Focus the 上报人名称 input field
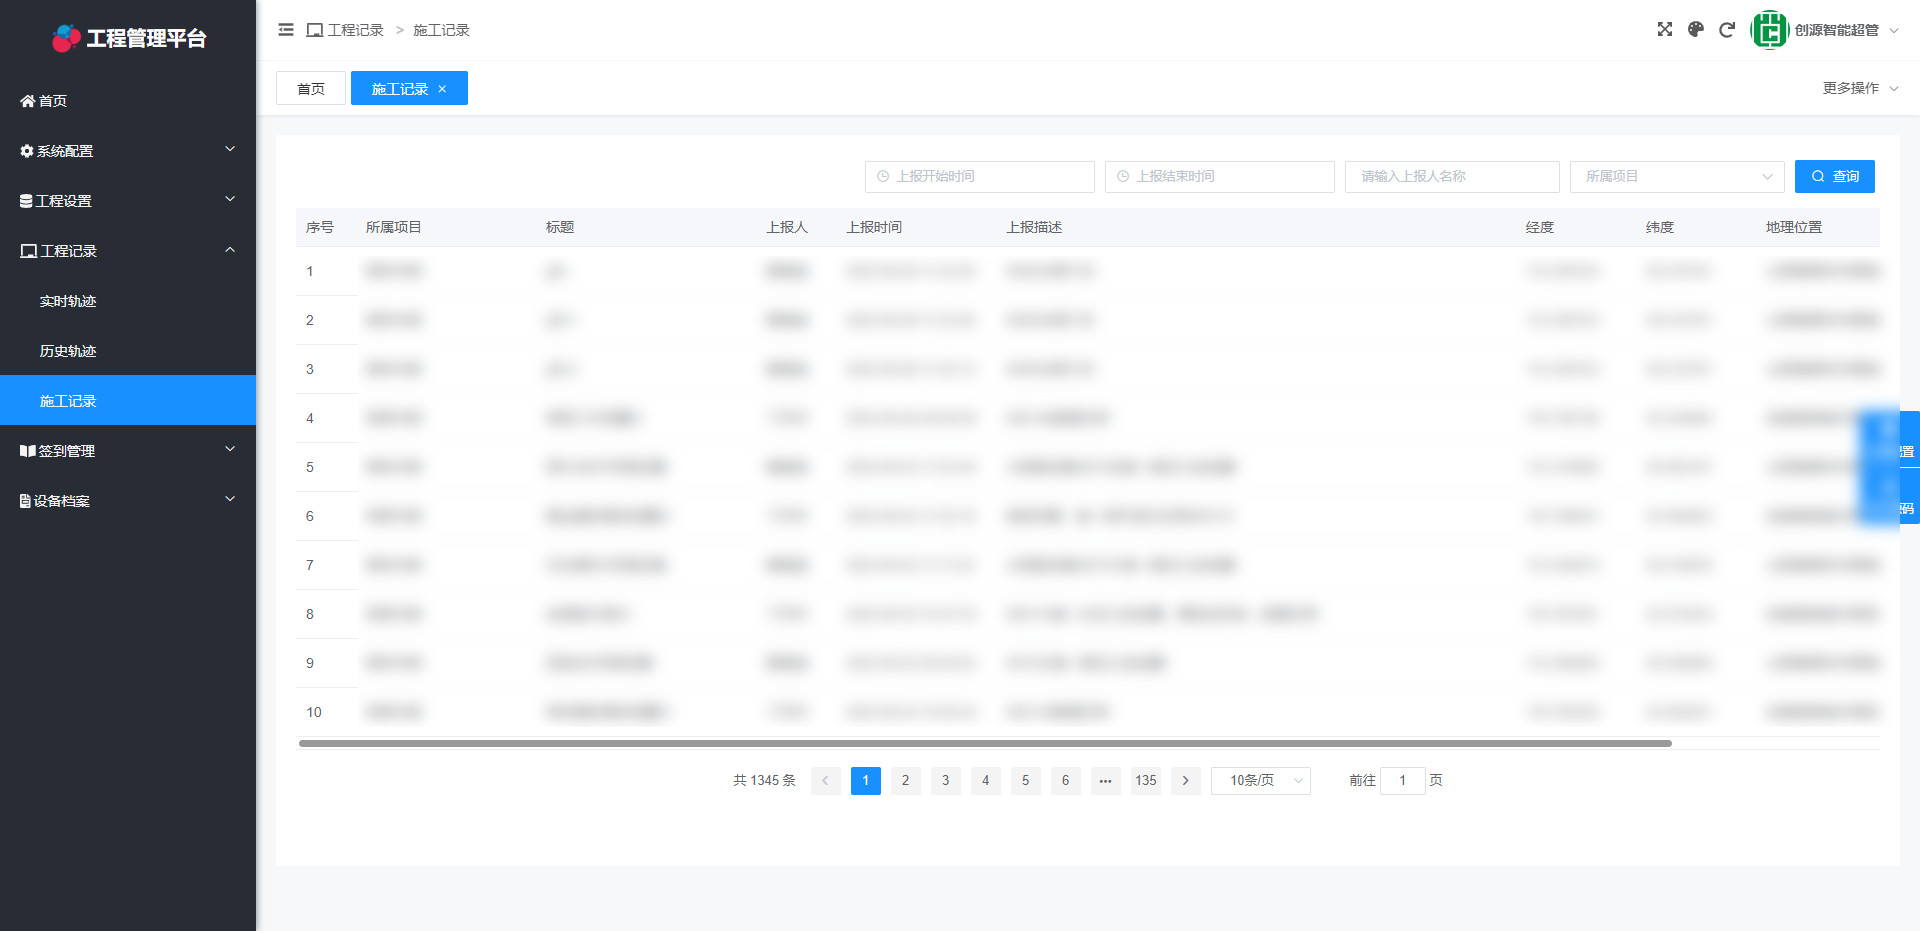This screenshot has width=1920, height=931. point(1451,177)
